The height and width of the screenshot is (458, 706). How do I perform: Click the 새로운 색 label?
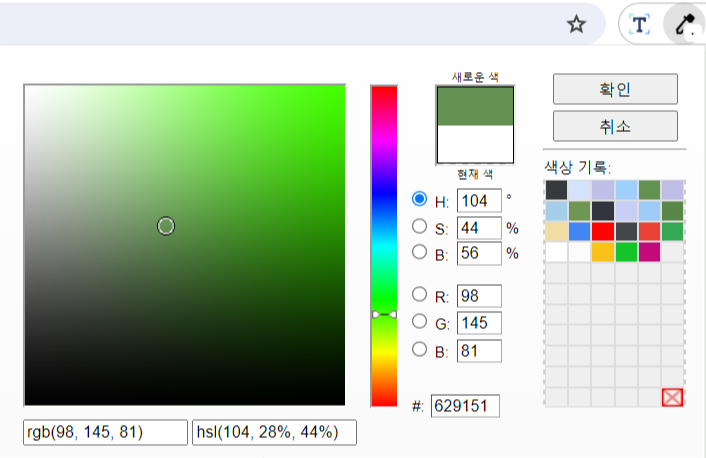coord(475,77)
